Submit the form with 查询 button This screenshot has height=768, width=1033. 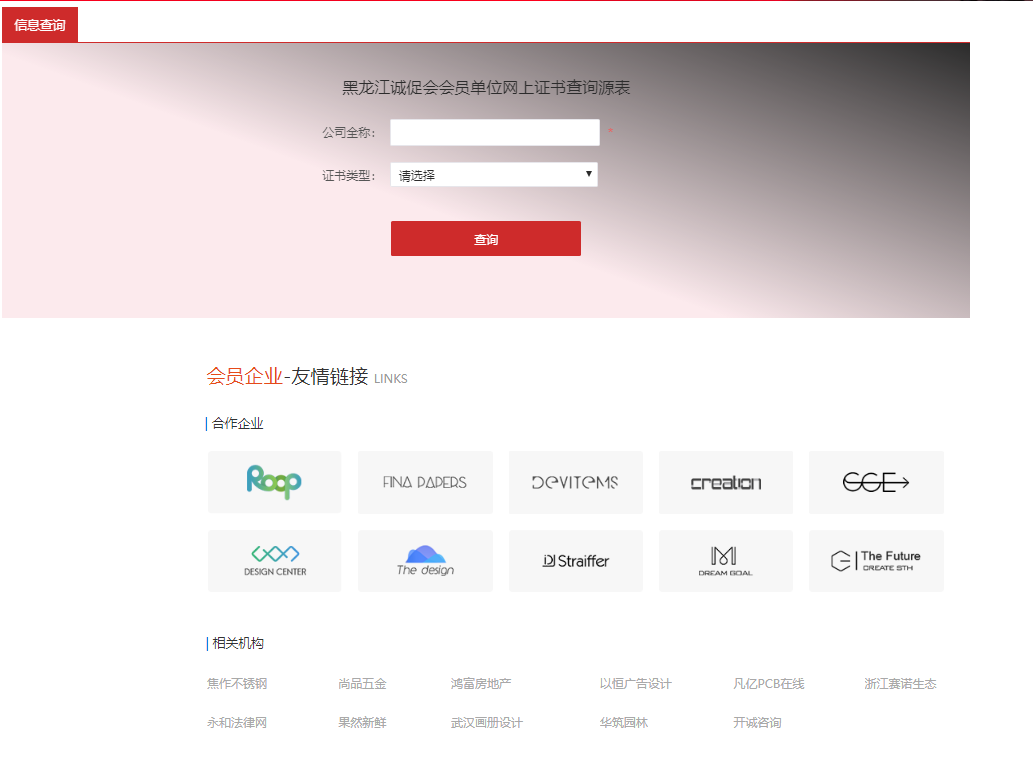coord(486,238)
